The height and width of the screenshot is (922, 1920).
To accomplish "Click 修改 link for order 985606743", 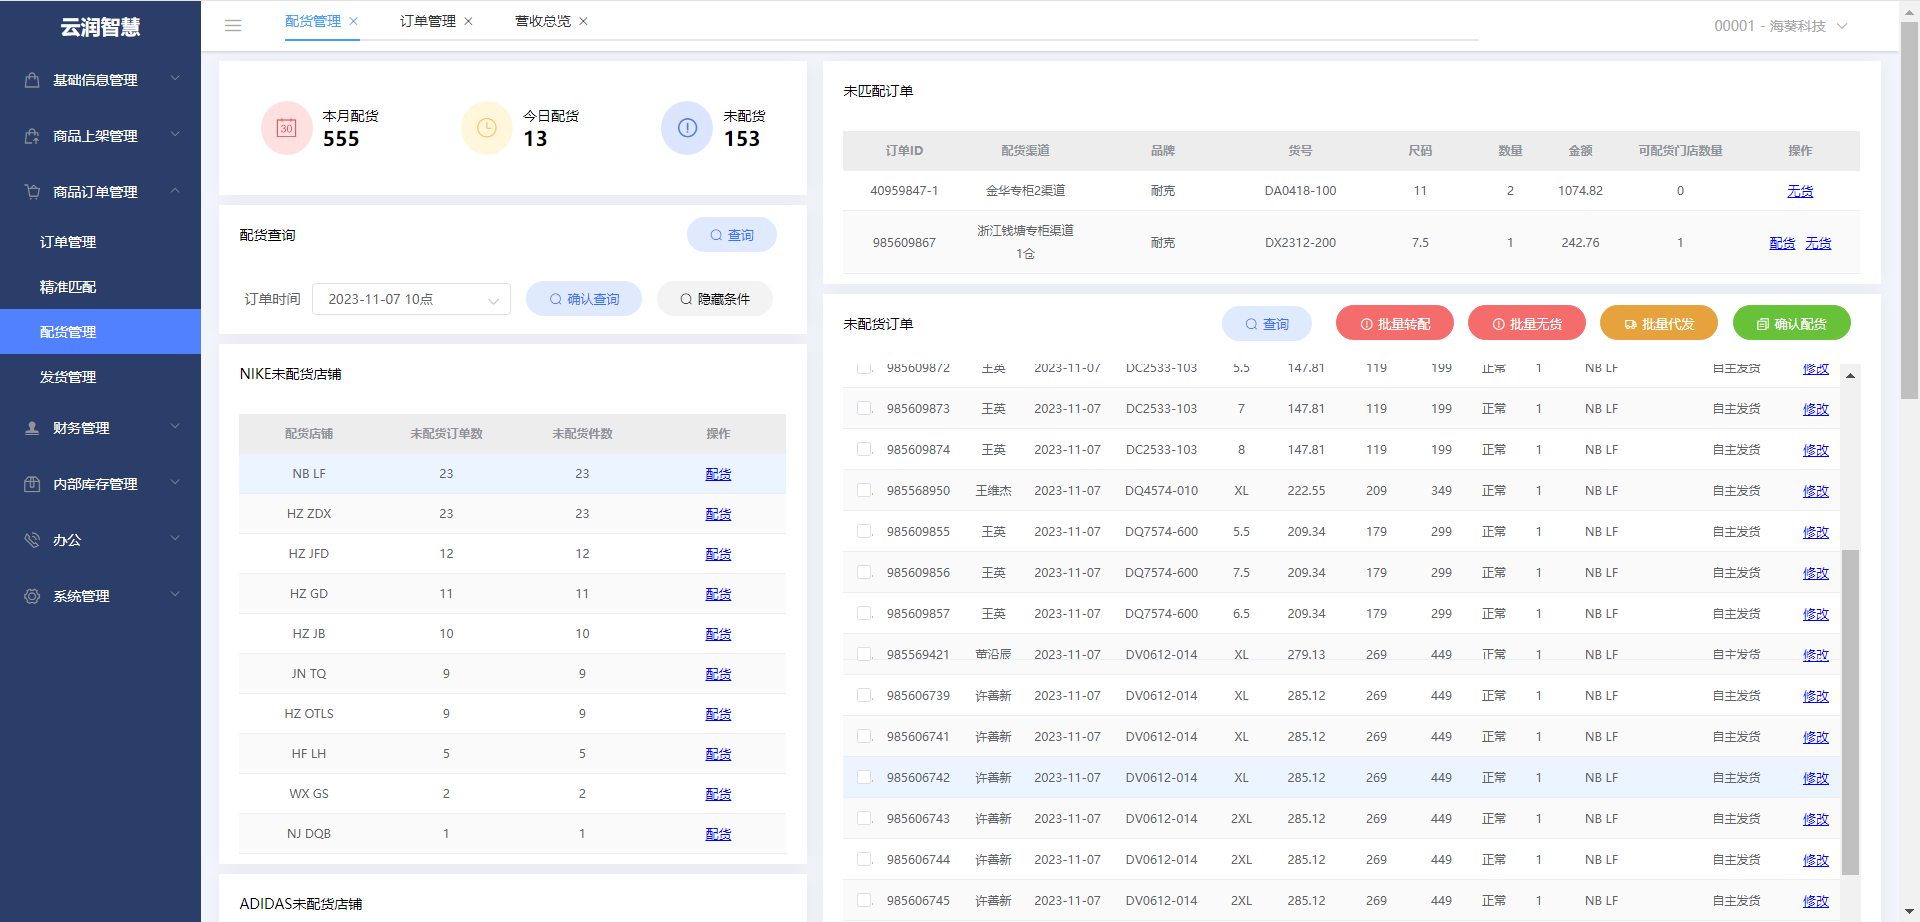I will pos(1816,819).
